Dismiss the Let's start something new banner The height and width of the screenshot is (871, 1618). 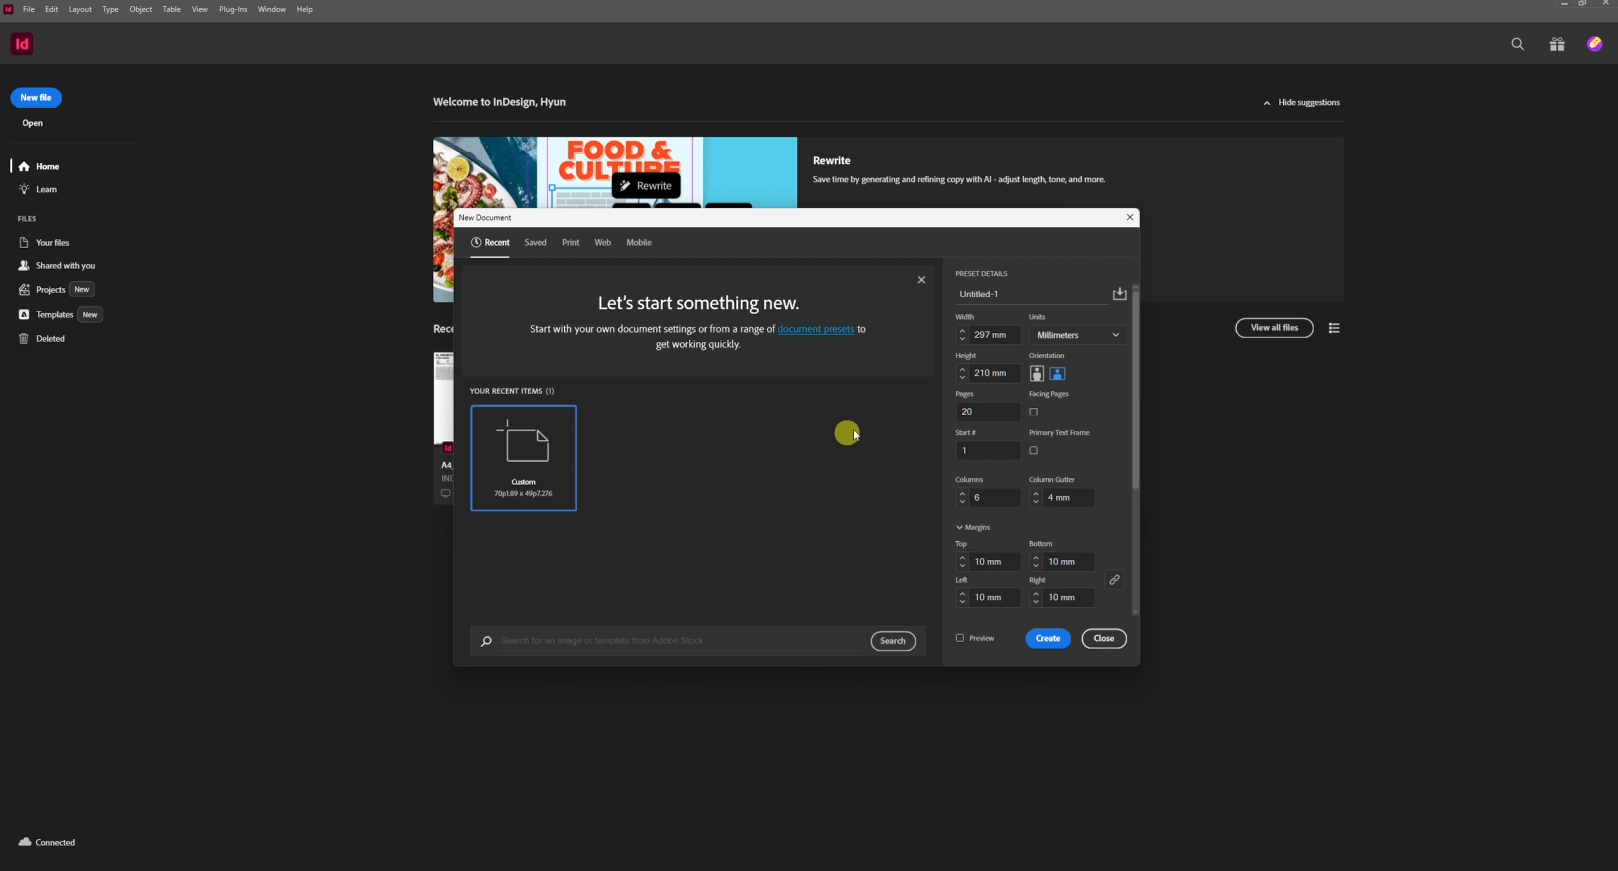point(921,280)
